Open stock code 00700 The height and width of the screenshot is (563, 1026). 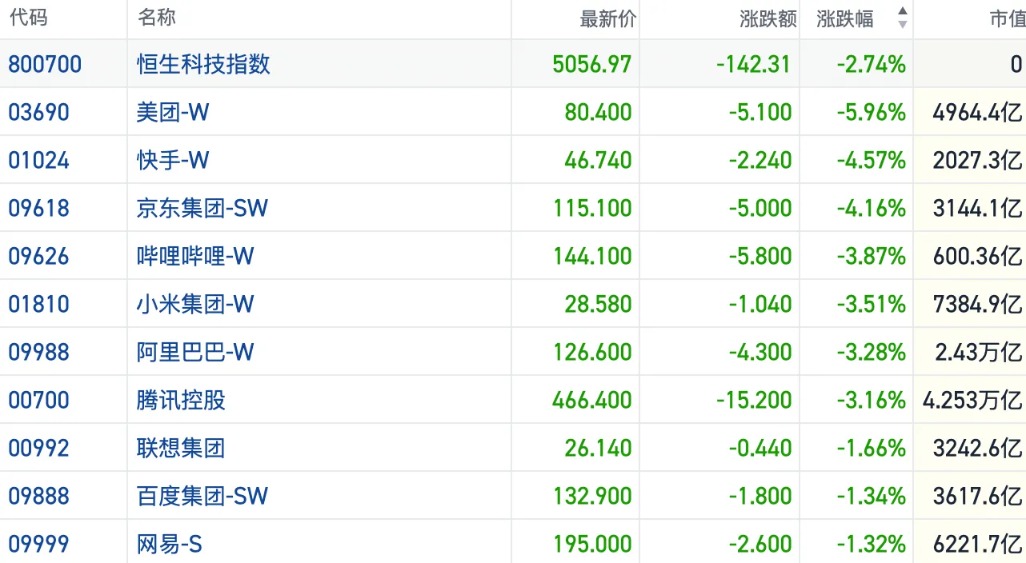(39, 400)
